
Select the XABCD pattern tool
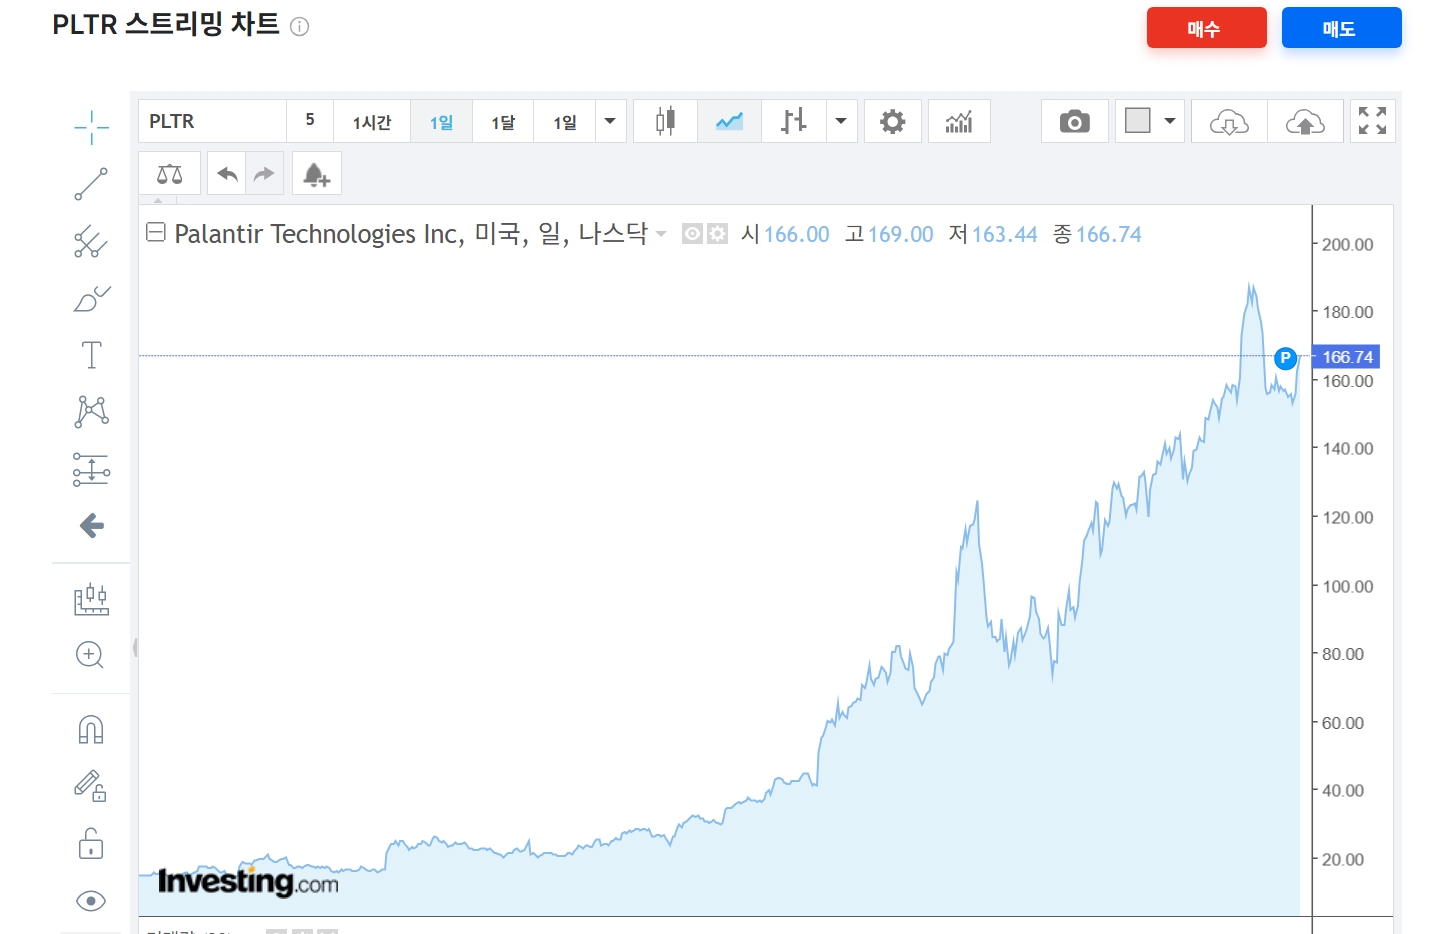click(91, 412)
